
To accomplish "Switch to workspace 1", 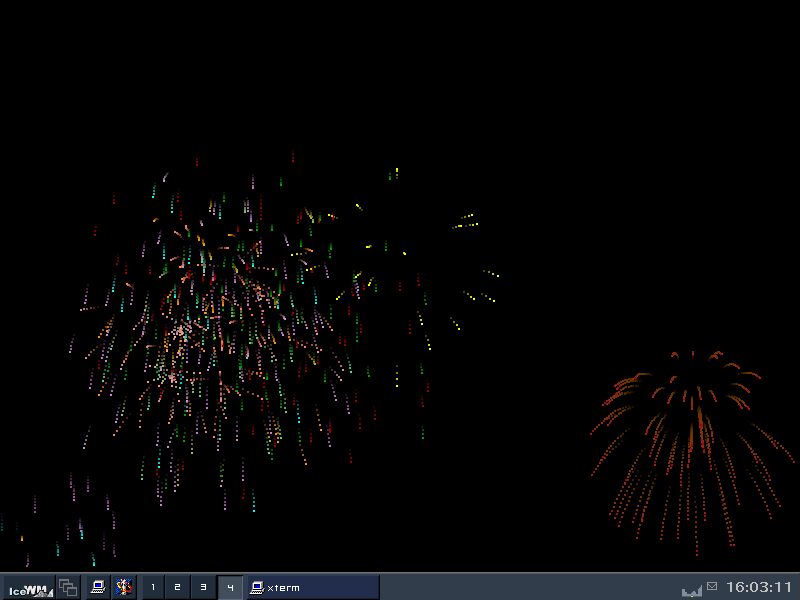I will click(x=153, y=588).
